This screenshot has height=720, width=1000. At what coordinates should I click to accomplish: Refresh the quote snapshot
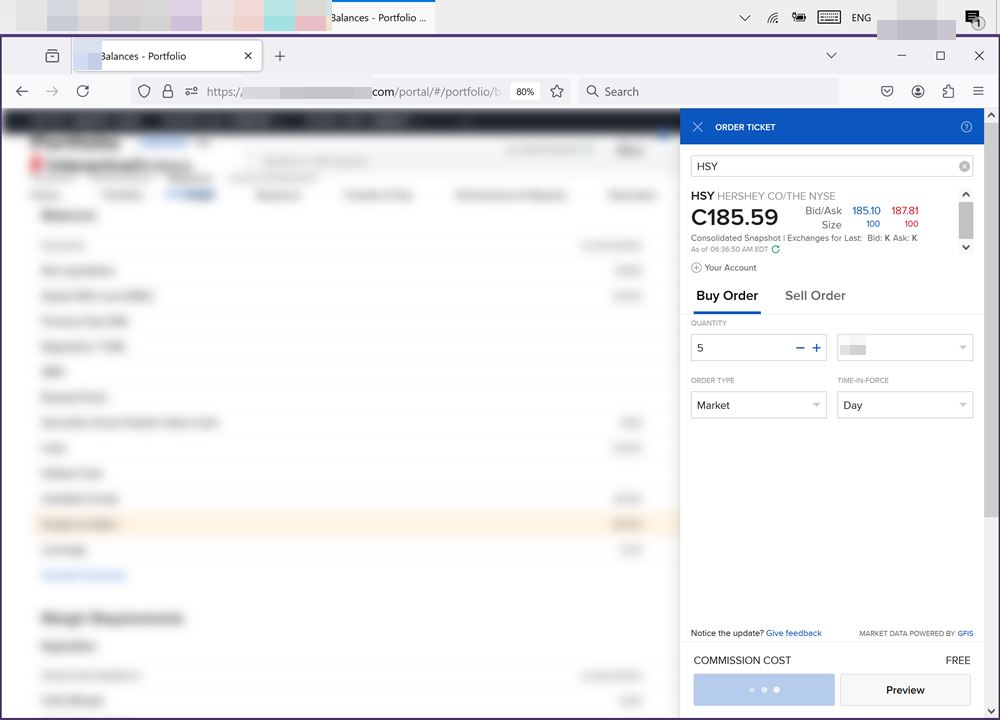pyautogui.click(x=776, y=249)
